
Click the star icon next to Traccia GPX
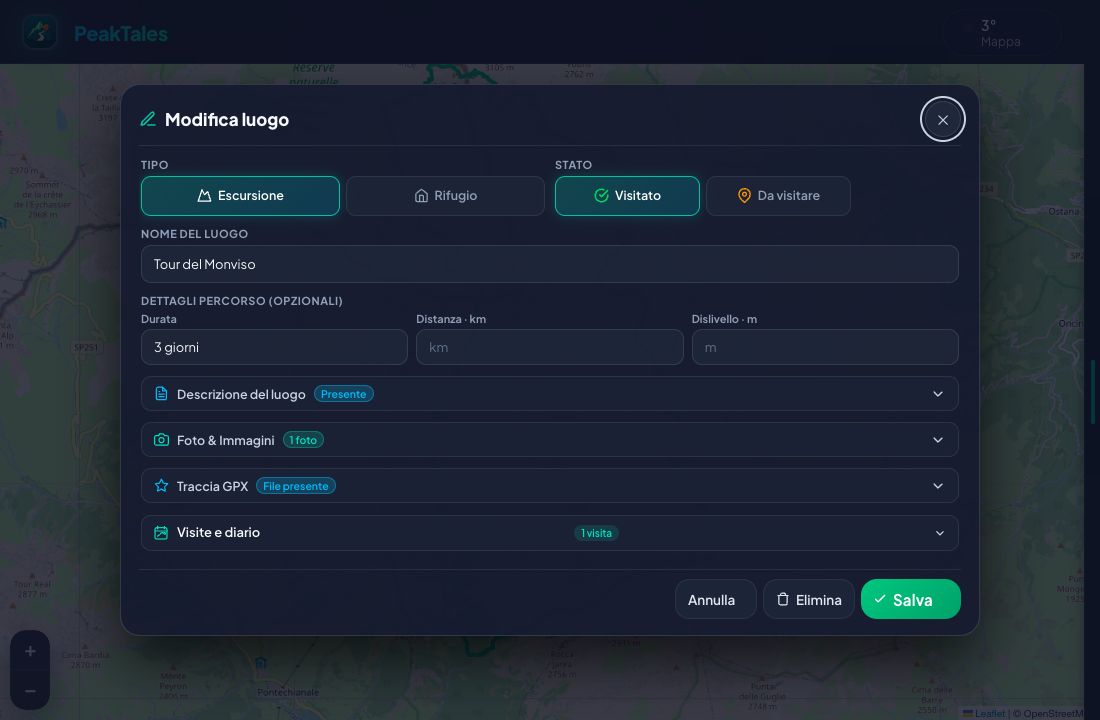pos(161,486)
